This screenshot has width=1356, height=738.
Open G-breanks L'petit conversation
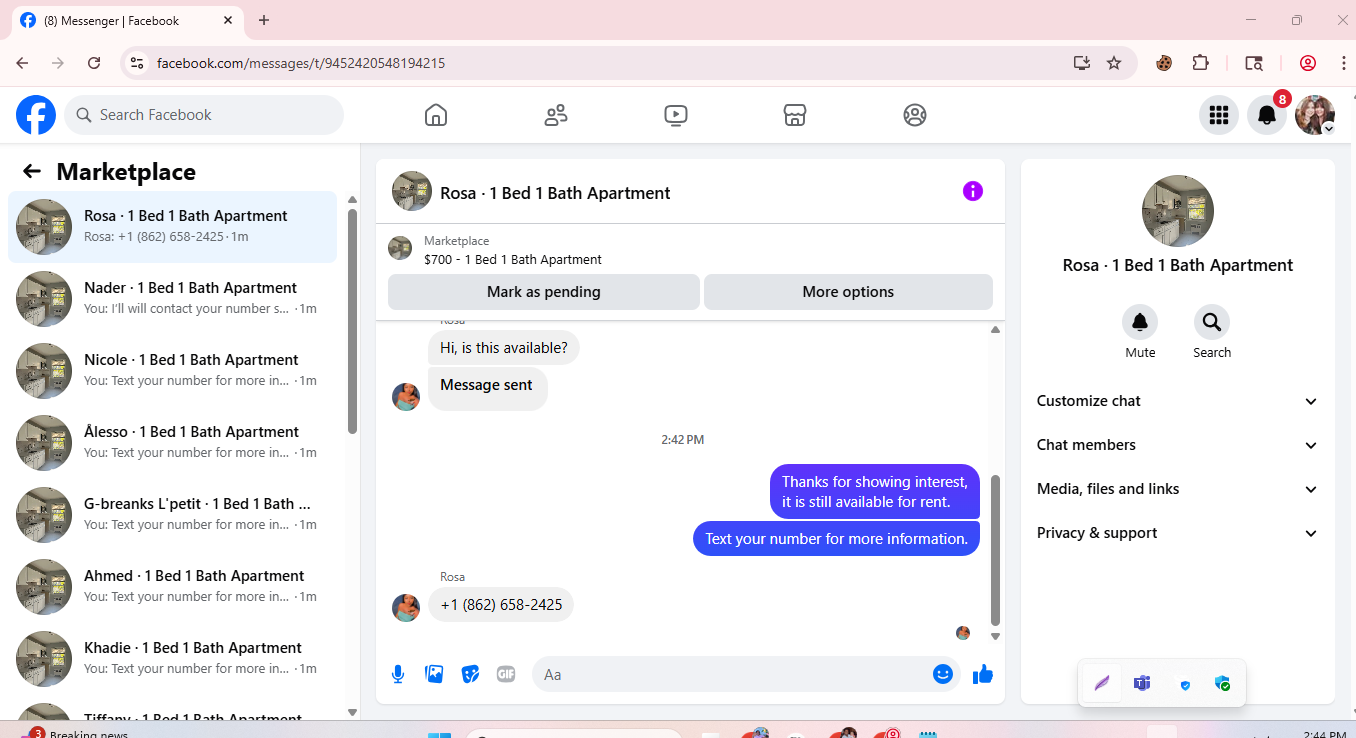pyautogui.click(x=172, y=515)
